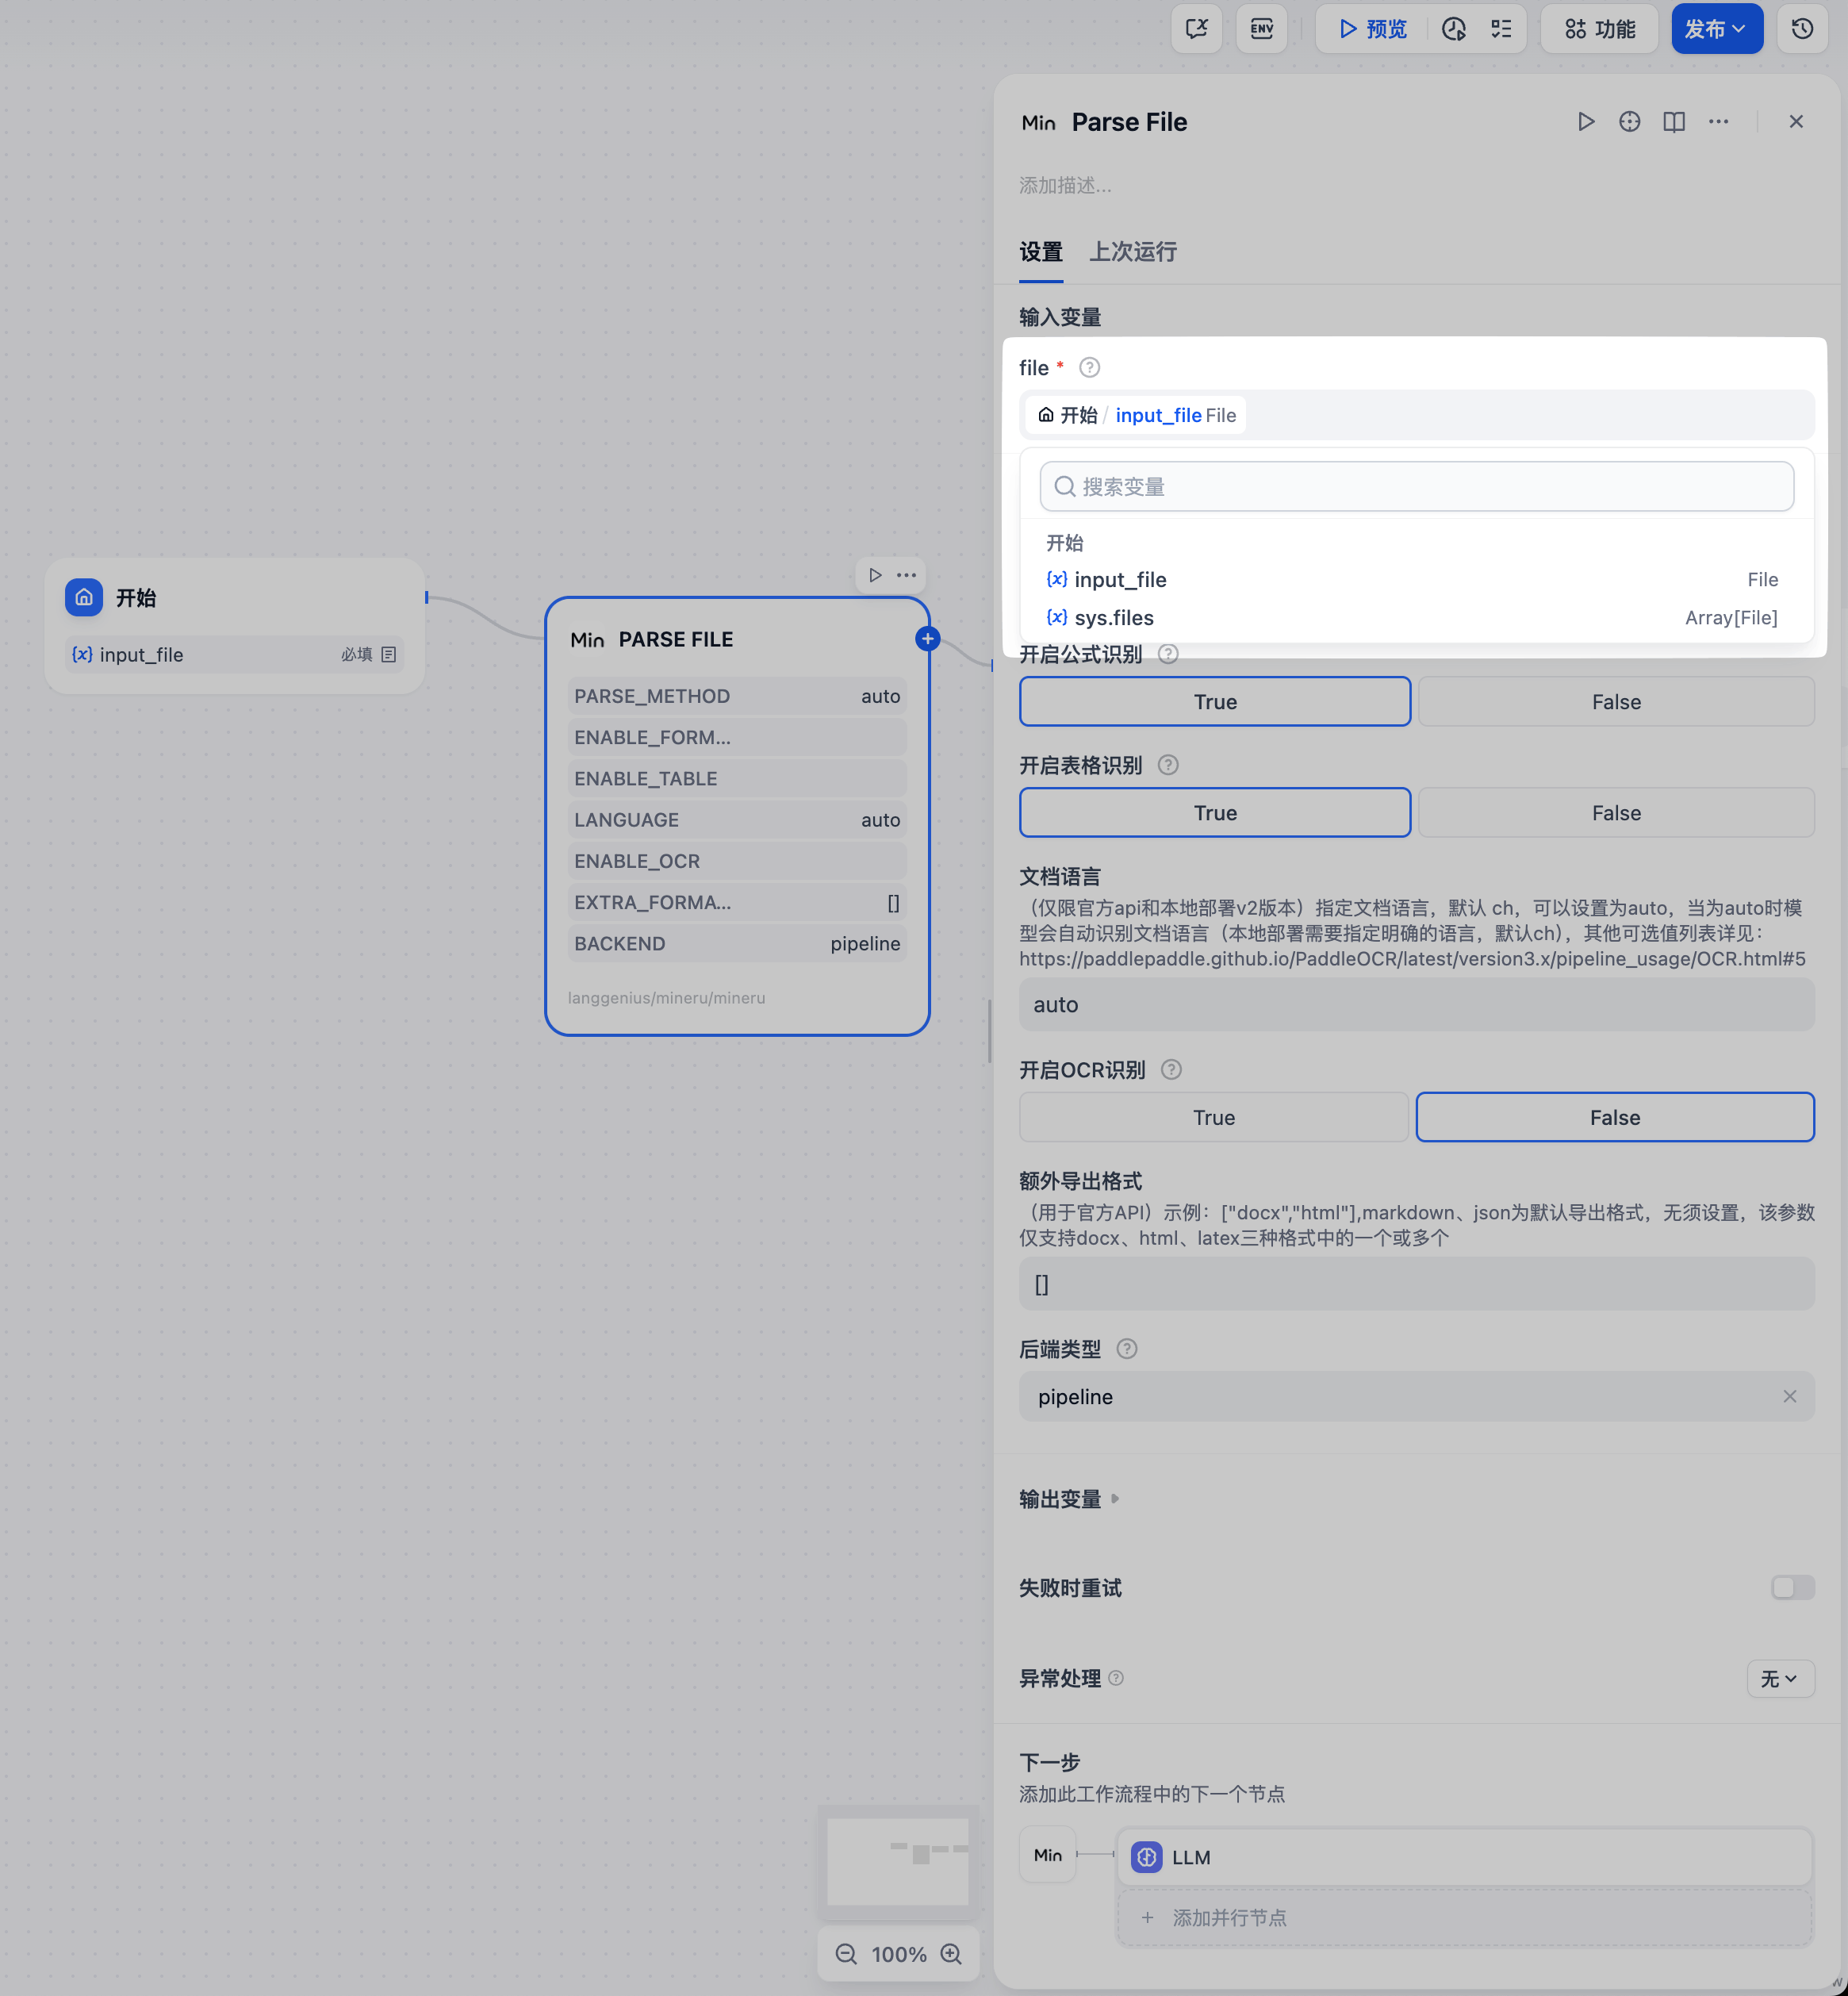The width and height of the screenshot is (1848, 1996).
Task: Open the version history clock icon
Action: (x=1802, y=29)
